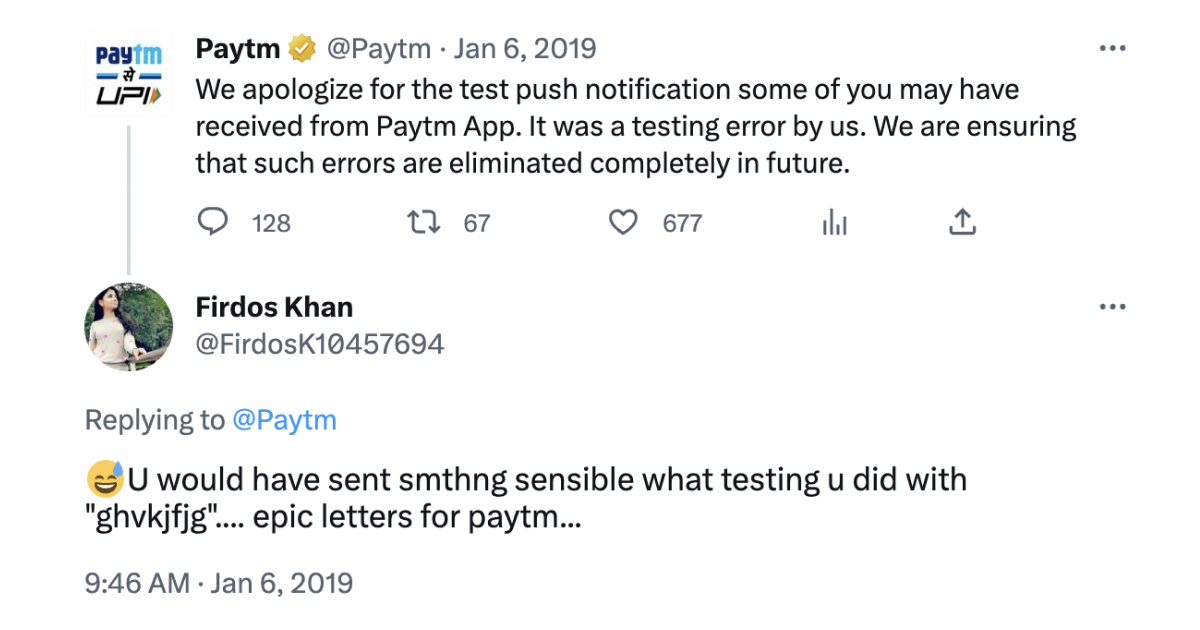Open the more options icon on Paytm's tweet
The width and height of the screenshot is (1200, 630).
tap(1113, 46)
